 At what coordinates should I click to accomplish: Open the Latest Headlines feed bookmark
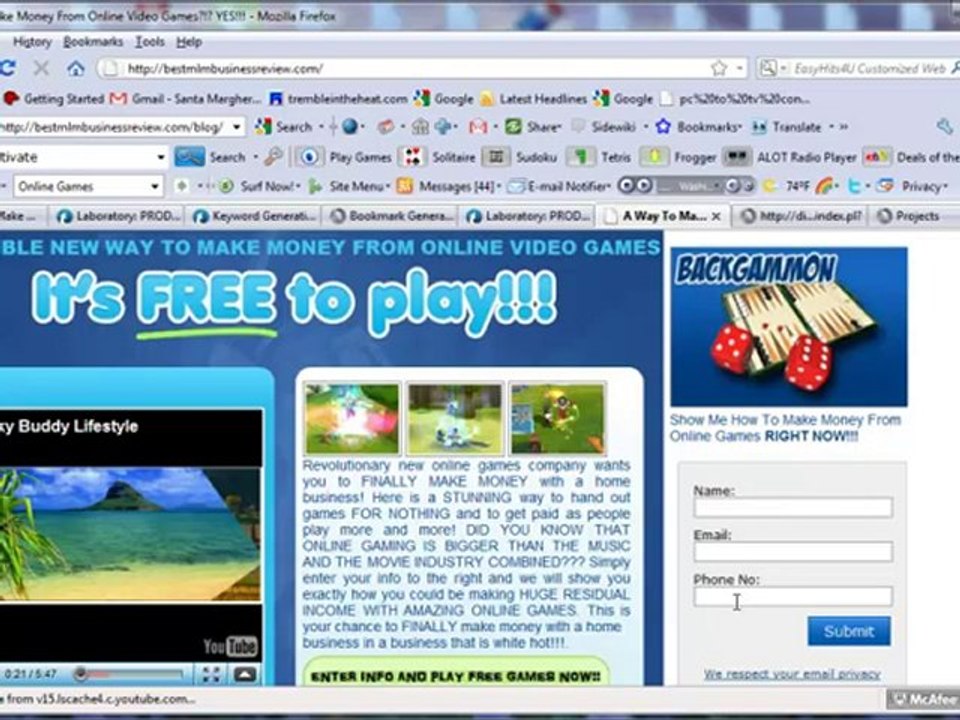(533, 99)
